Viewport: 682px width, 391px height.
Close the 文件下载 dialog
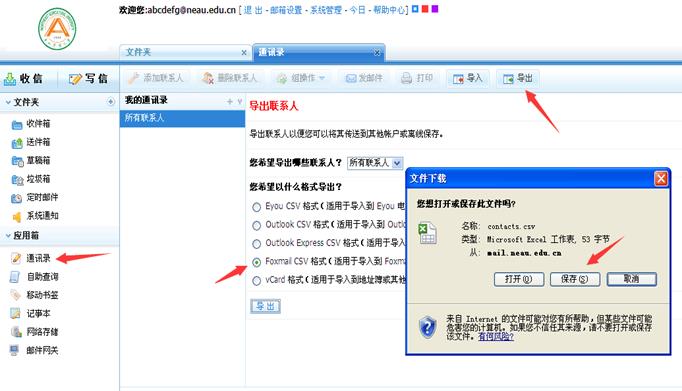(661, 178)
